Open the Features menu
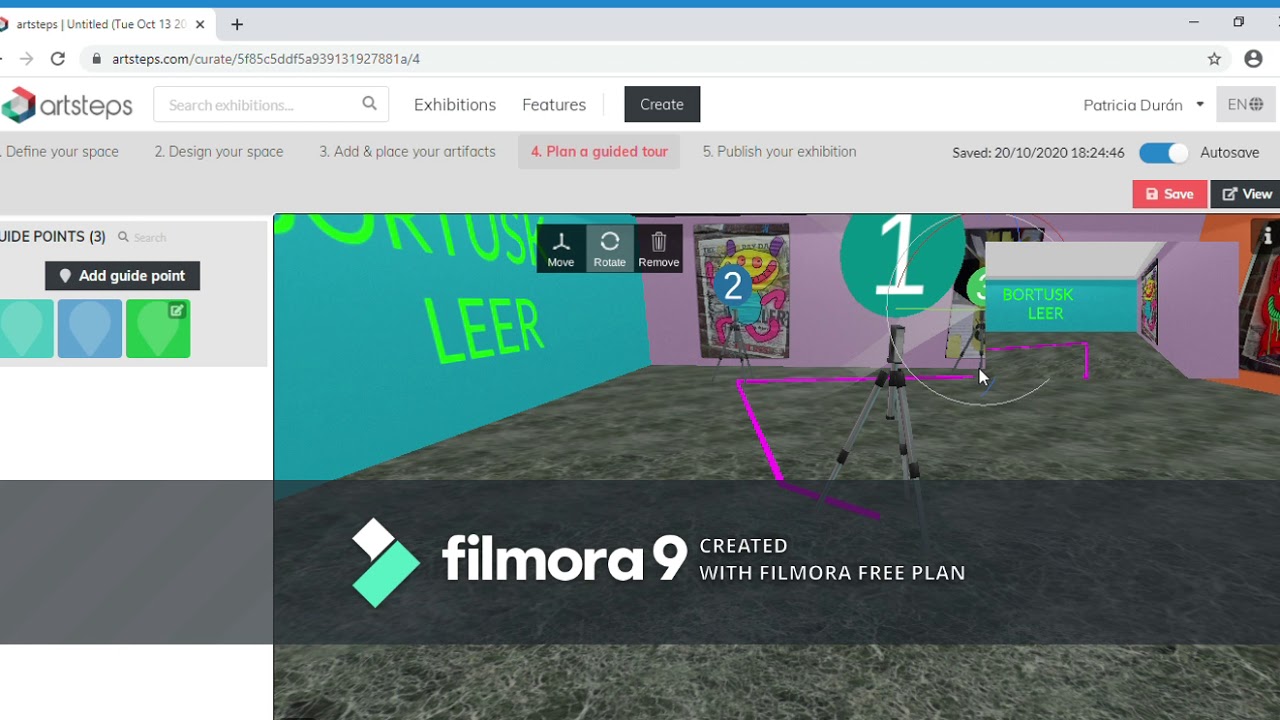This screenshot has width=1280, height=720. [x=554, y=105]
